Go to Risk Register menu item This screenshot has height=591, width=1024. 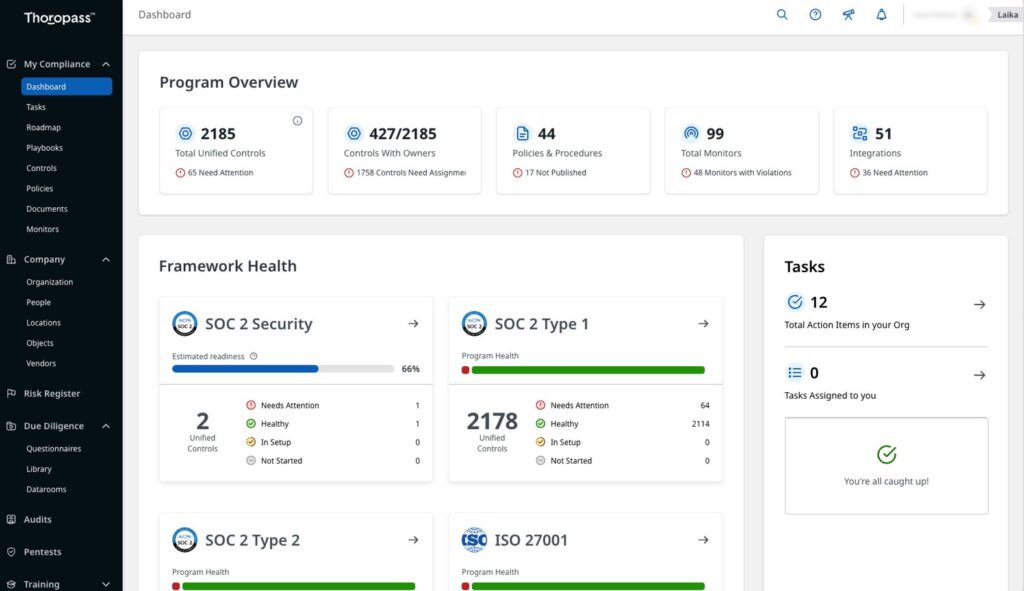click(51, 394)
